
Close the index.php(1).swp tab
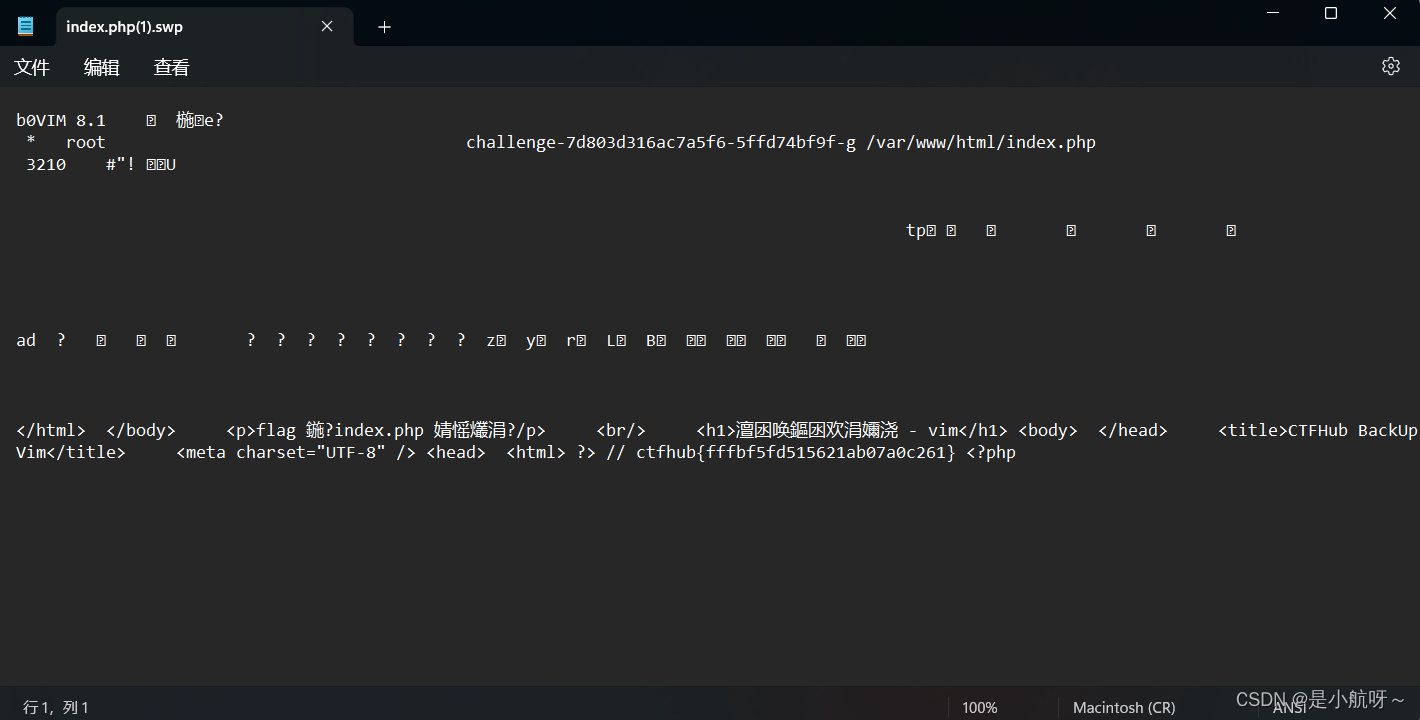[327, 26]
